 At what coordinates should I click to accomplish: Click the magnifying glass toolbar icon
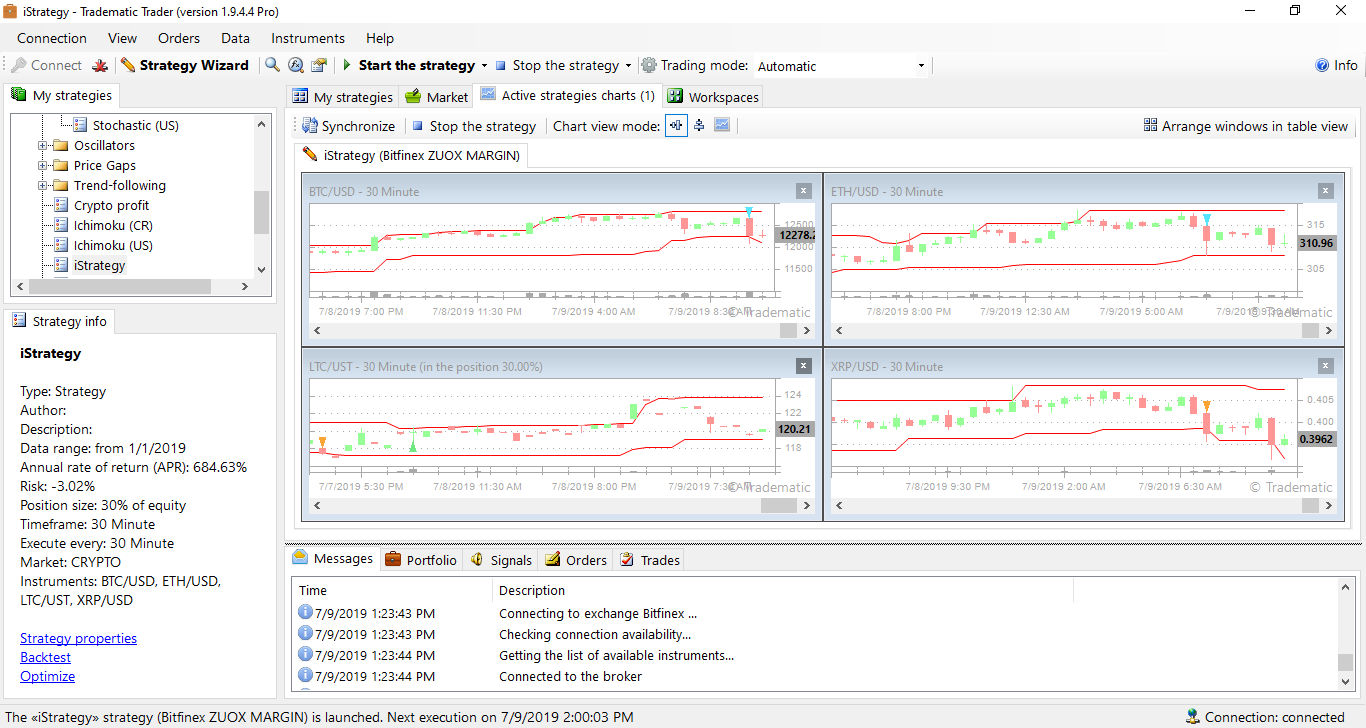pyautogui.click(x=272, y=66)
